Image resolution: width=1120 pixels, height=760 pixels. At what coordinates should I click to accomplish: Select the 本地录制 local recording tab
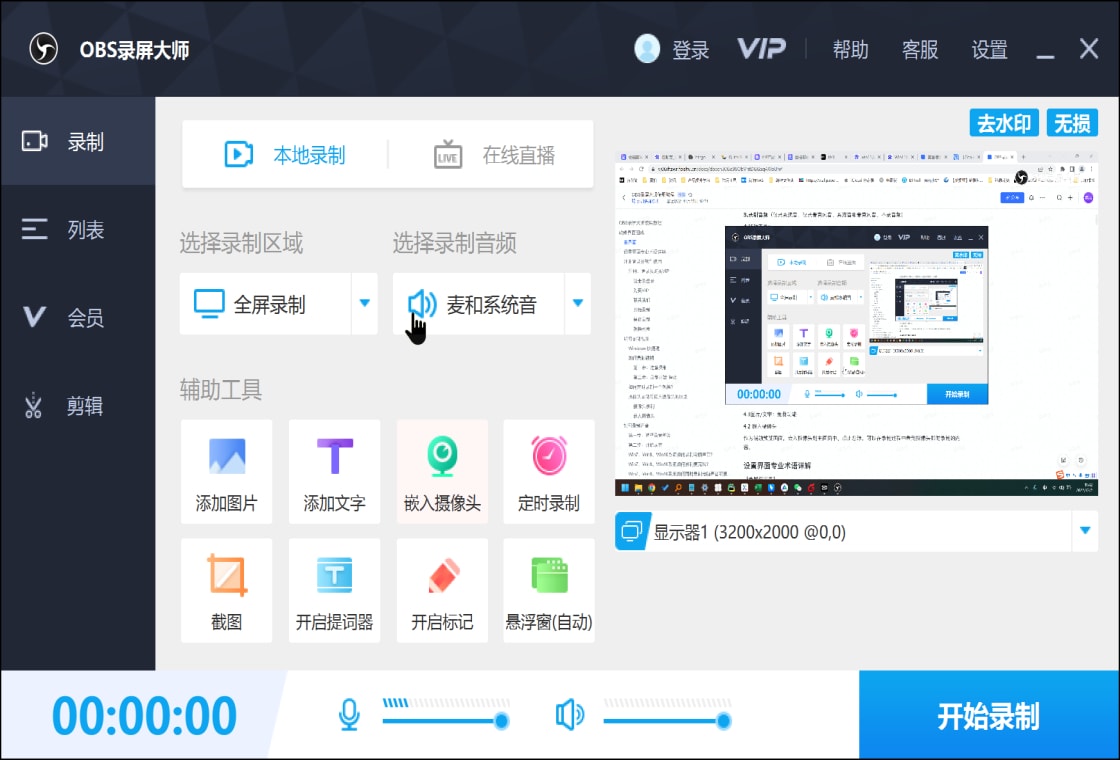point(284,155)
